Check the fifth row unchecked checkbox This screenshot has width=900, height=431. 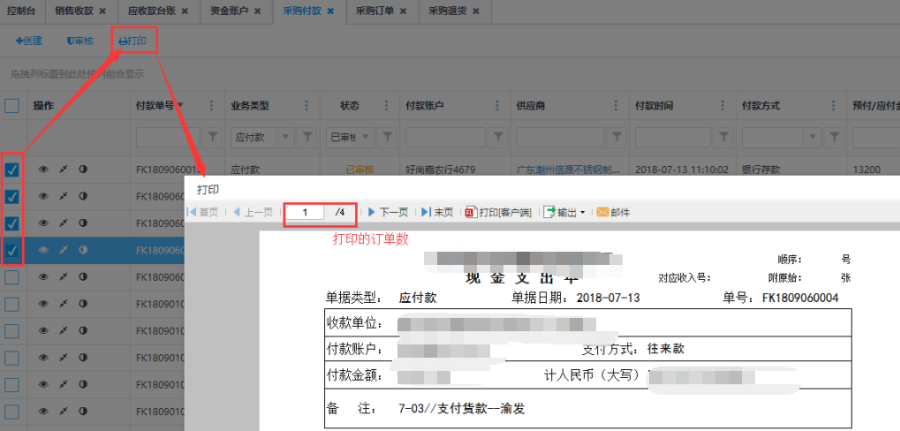12,277
